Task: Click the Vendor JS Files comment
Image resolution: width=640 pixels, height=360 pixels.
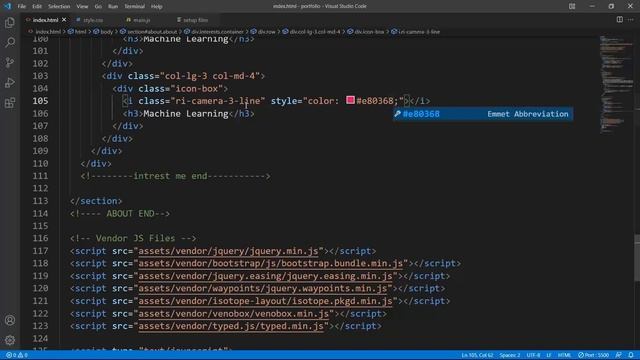Action: point(133,238)
